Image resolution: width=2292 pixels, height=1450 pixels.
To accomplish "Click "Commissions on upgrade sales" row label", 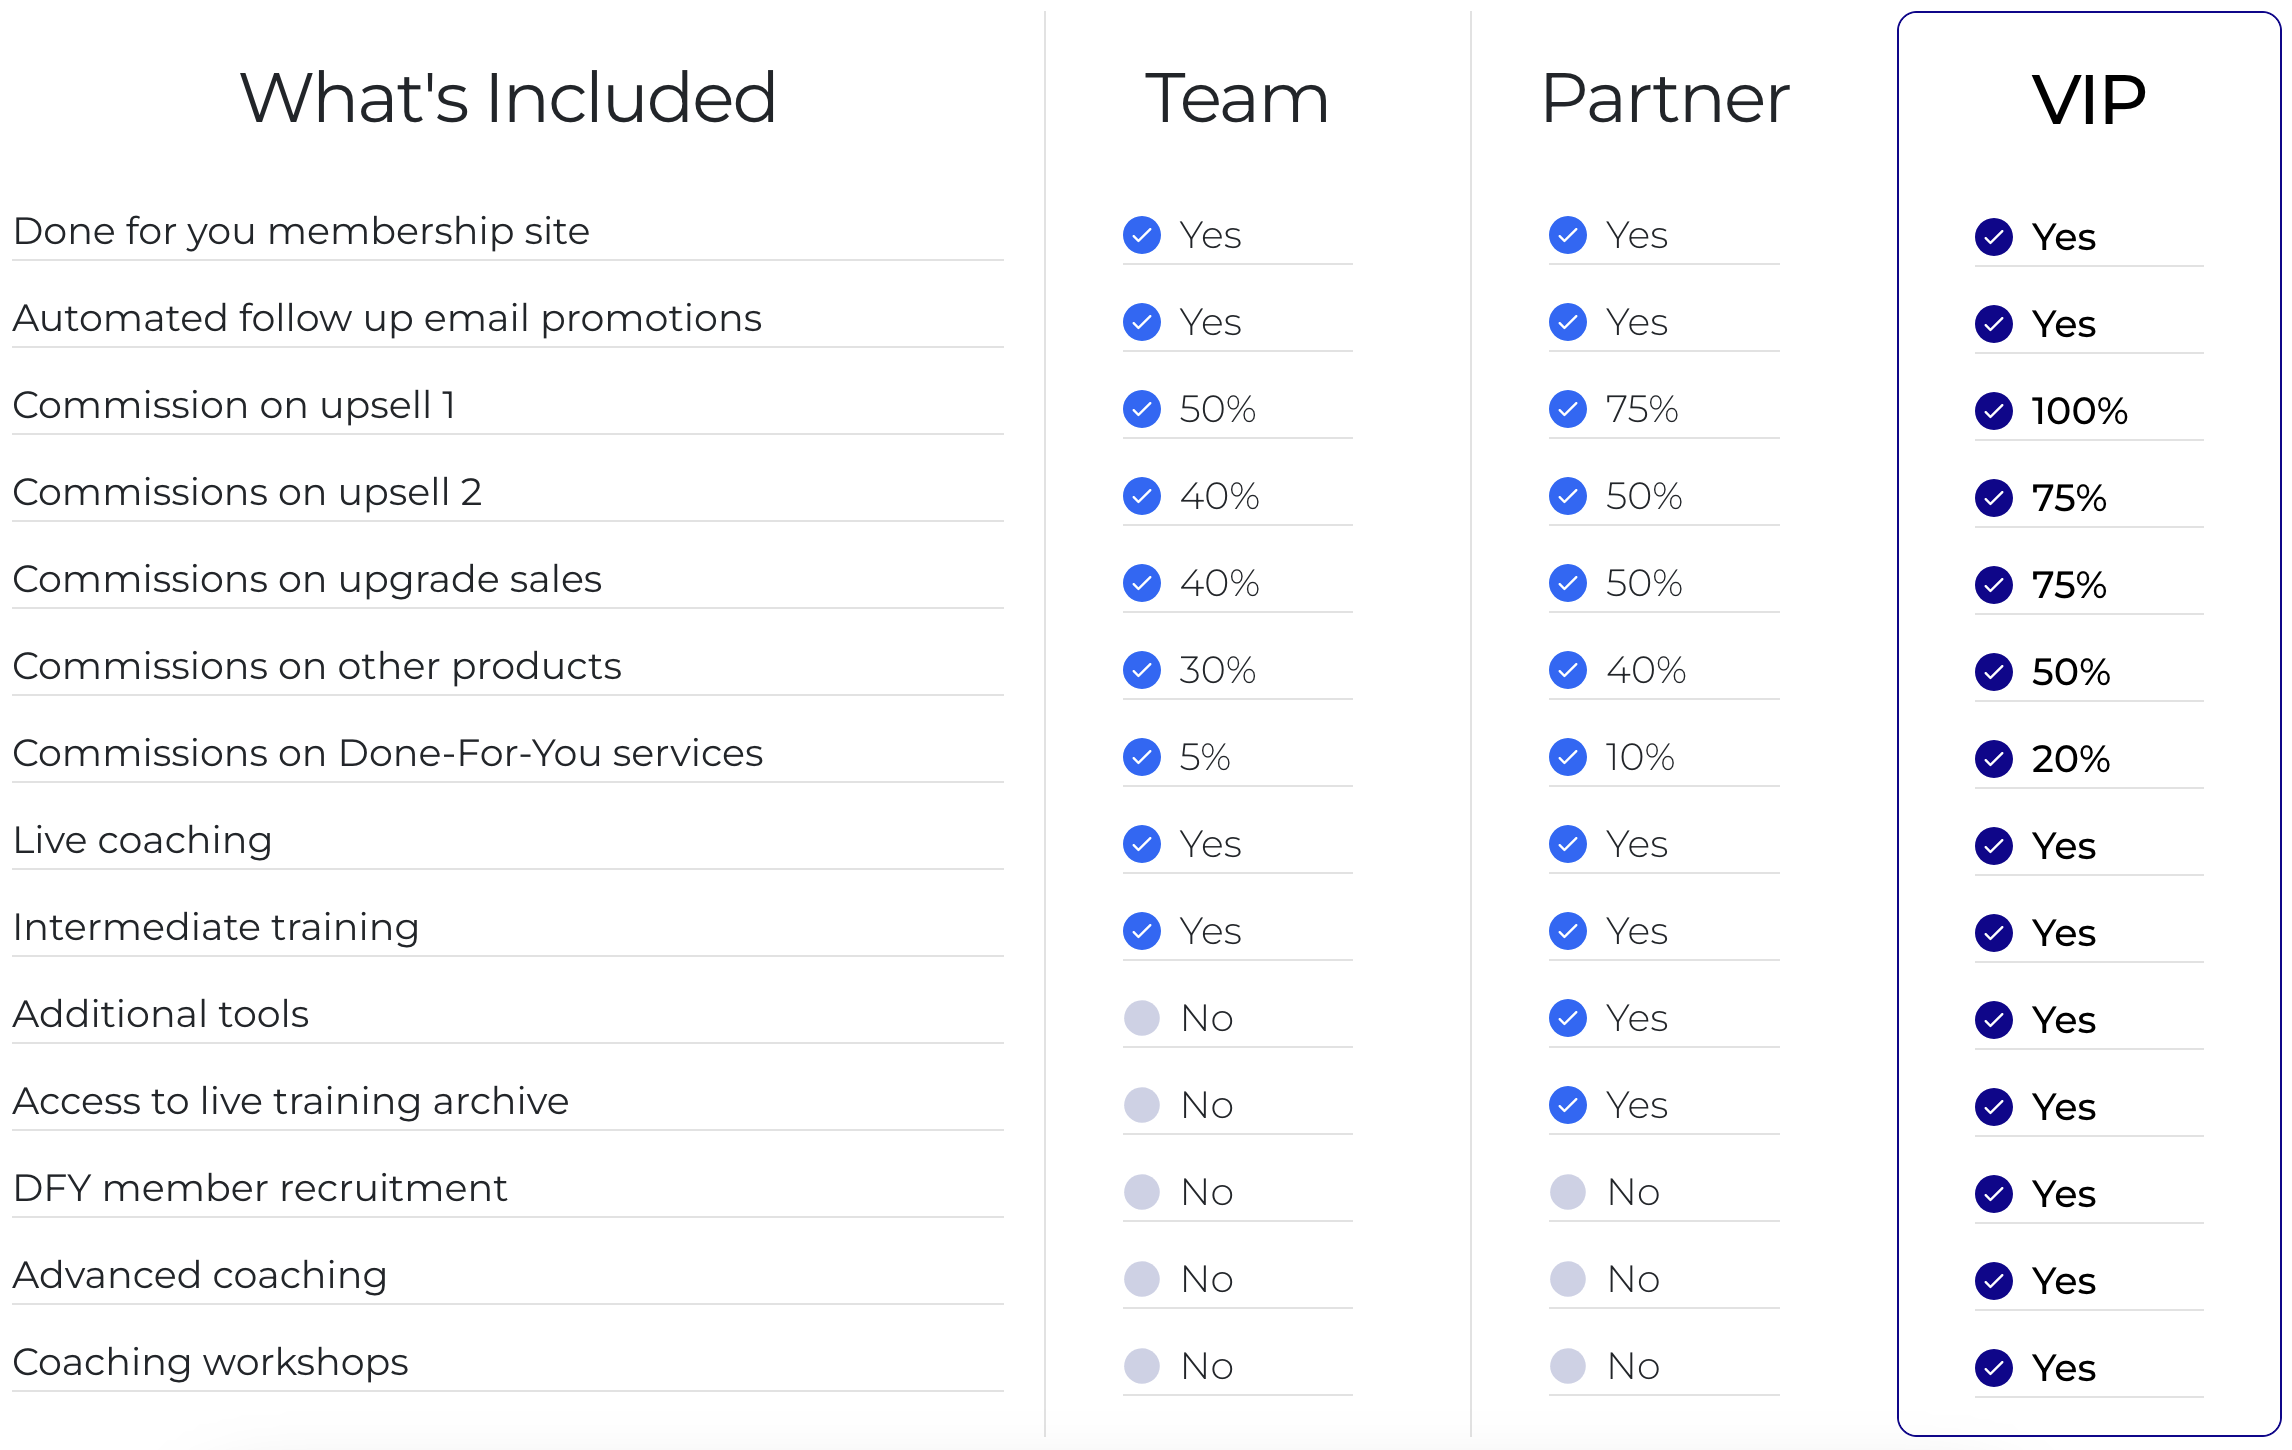I will (307, 579).
